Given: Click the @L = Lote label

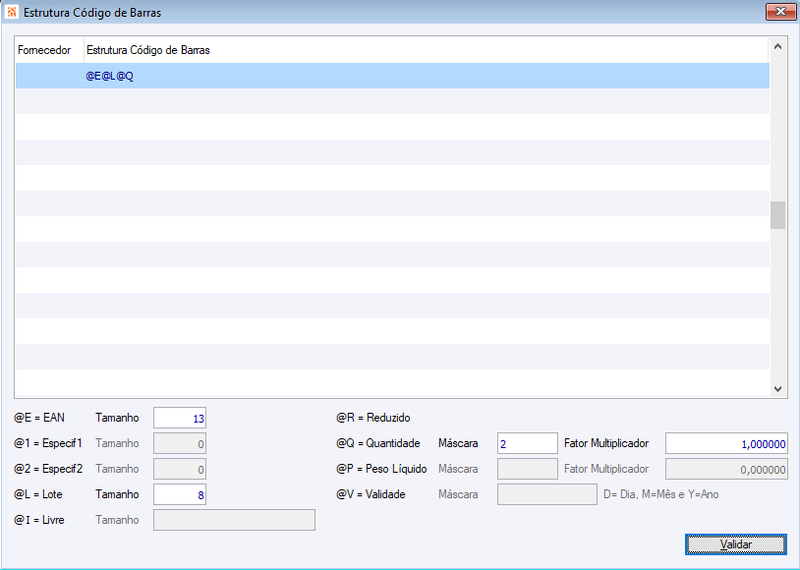Looking at the screenshot, I should point(38,494).
